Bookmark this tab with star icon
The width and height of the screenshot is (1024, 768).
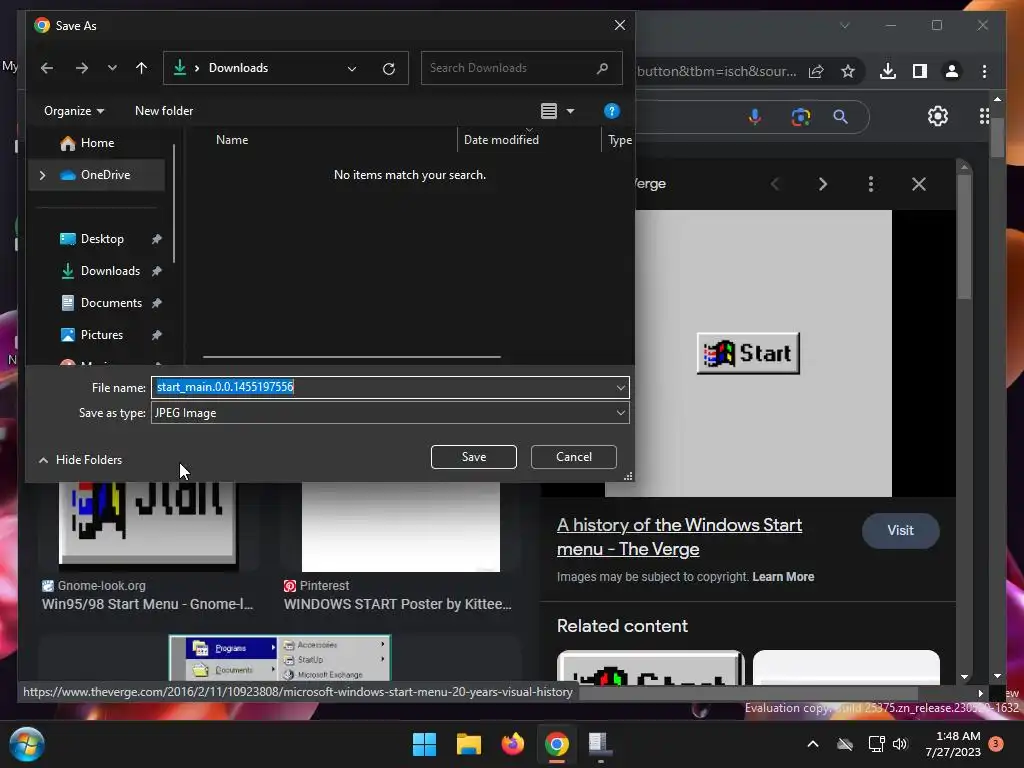pos(848,71)
